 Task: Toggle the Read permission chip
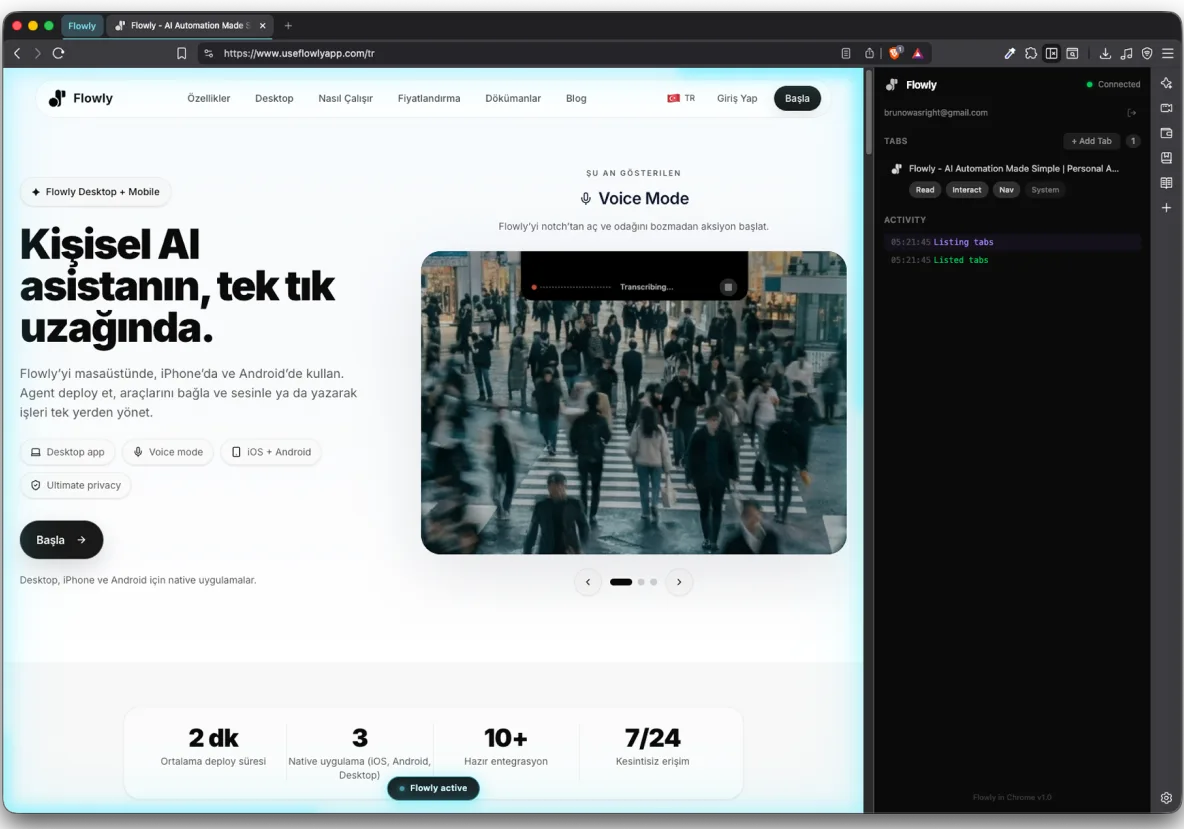(x=925, y=190)
